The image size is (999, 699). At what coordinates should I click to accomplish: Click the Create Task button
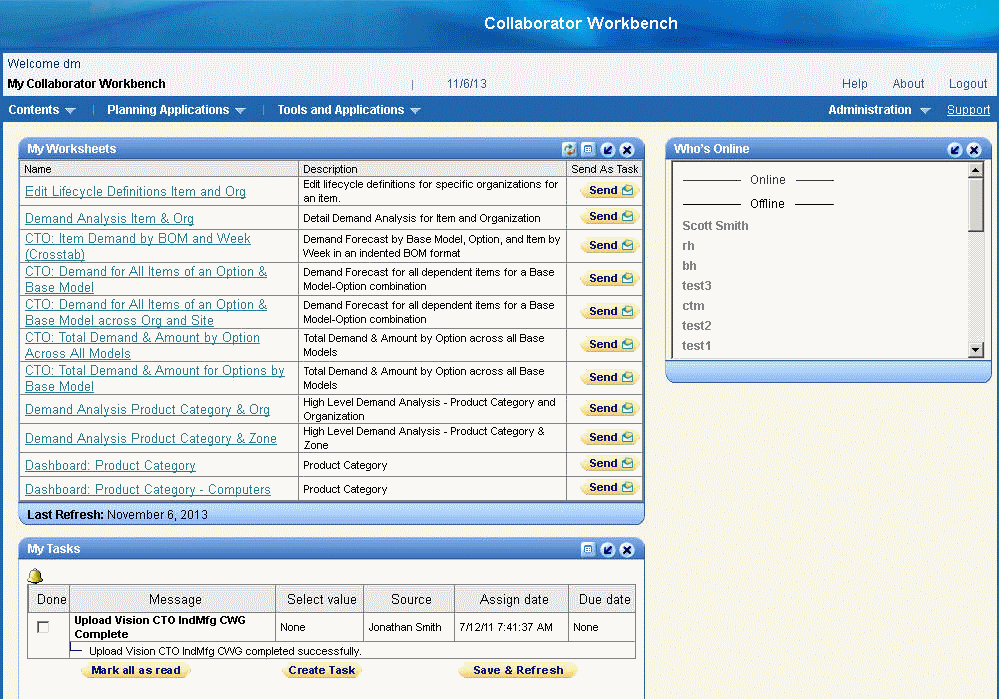pos(322,670)
